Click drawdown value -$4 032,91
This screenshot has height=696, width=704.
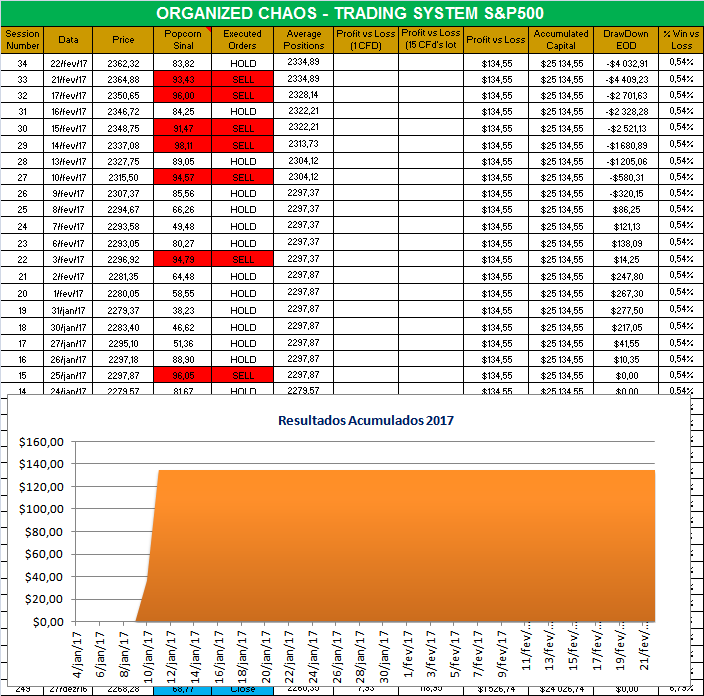point(626,63)
